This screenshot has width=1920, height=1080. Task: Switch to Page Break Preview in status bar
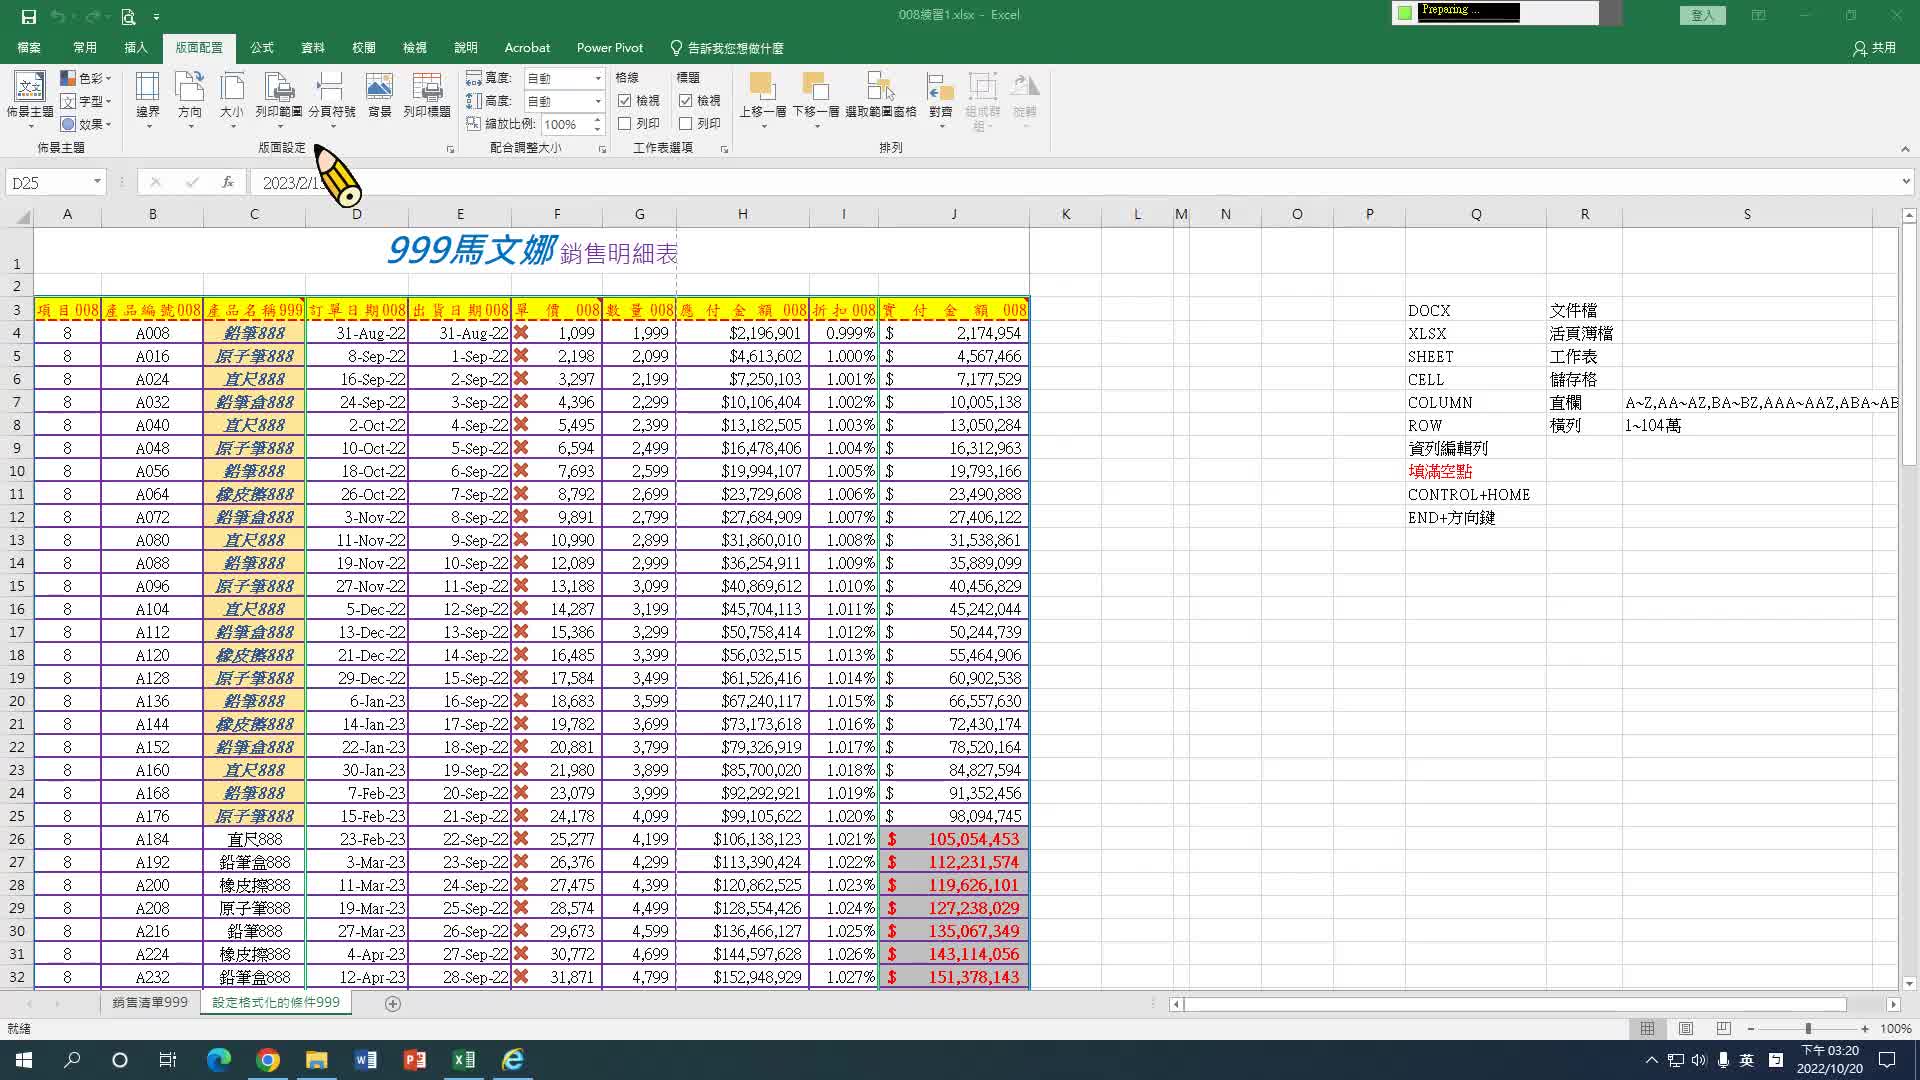click(x=1723, y=1028)
